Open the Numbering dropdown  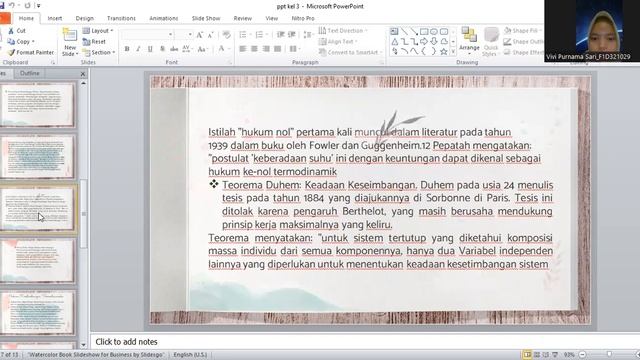[262, 35]
